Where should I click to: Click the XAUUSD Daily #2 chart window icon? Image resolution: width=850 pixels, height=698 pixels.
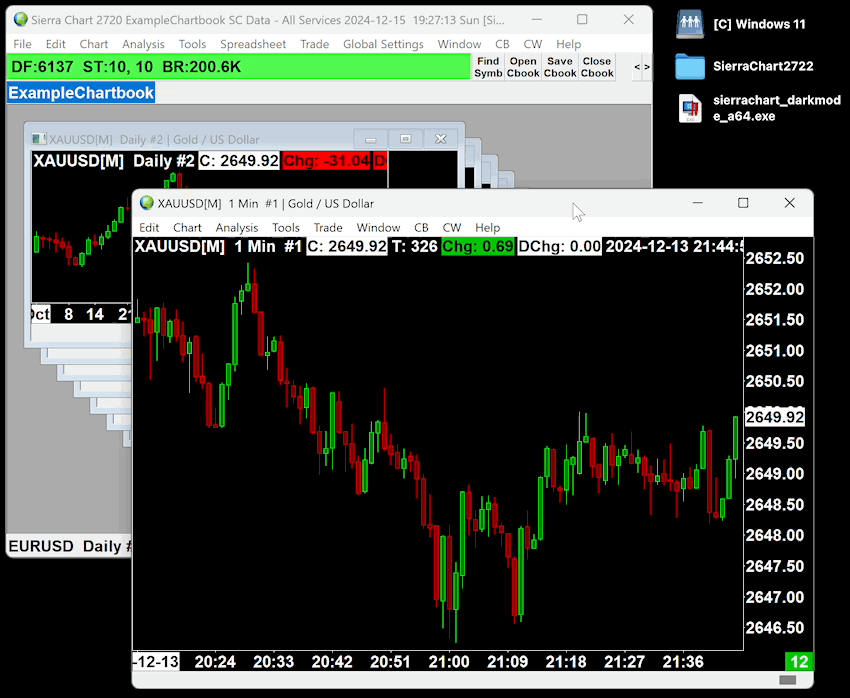[x=38, y=139]
